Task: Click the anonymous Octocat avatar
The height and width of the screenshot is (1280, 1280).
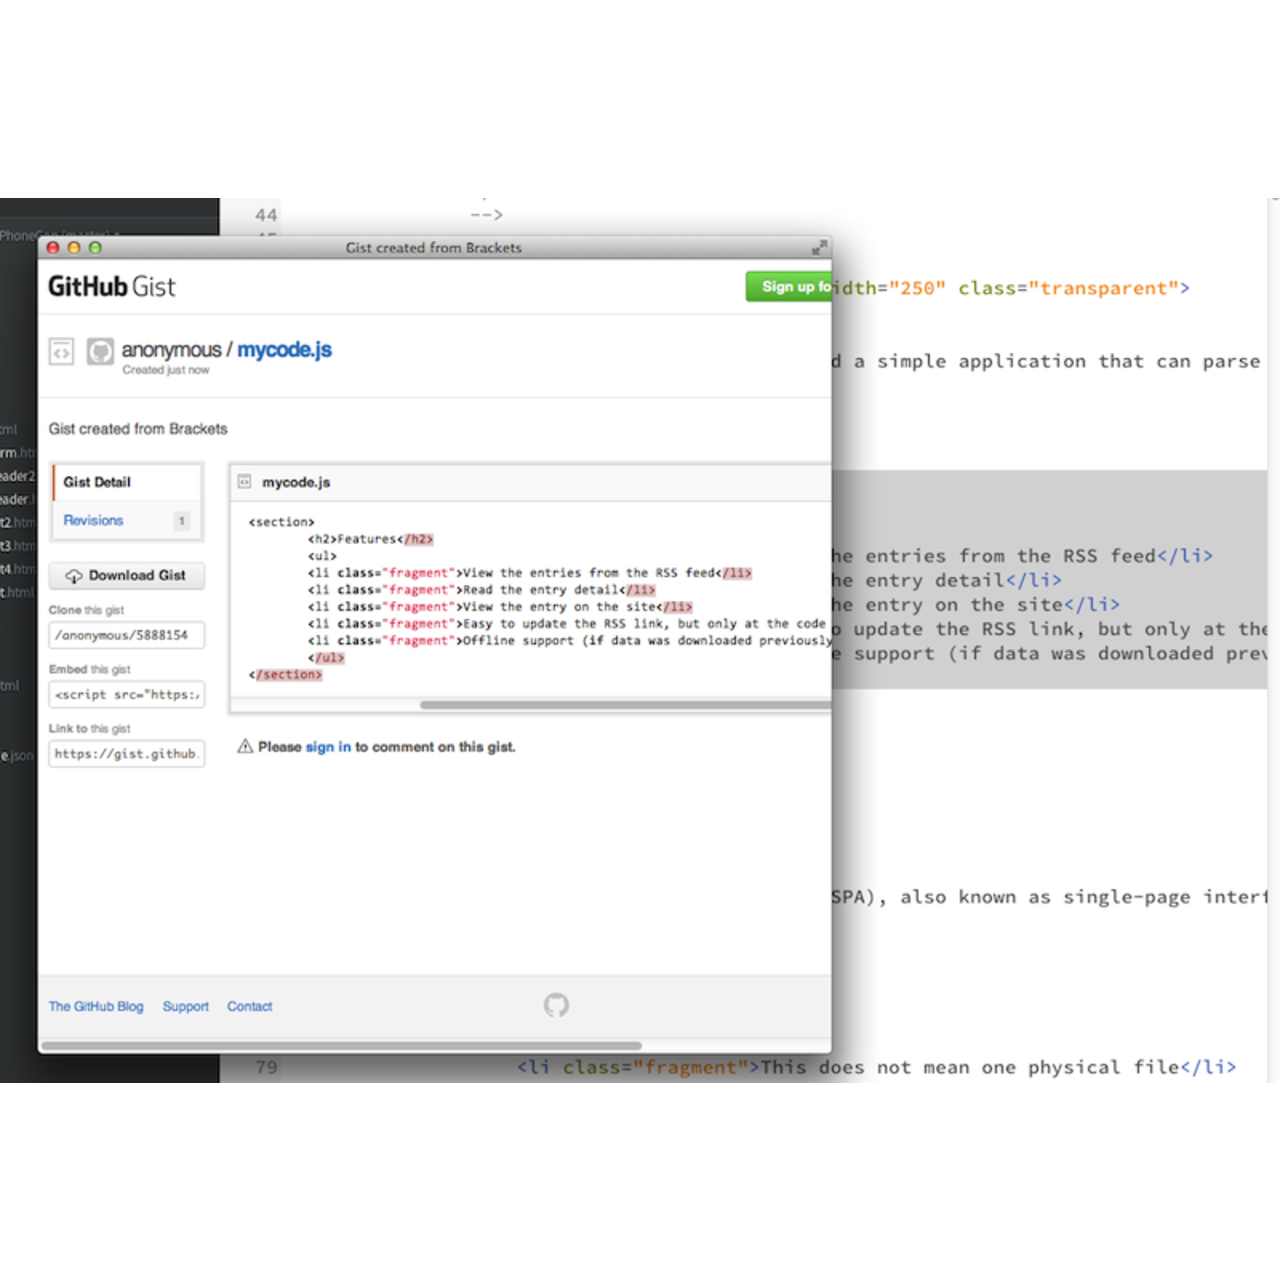Action: (100, 351)
